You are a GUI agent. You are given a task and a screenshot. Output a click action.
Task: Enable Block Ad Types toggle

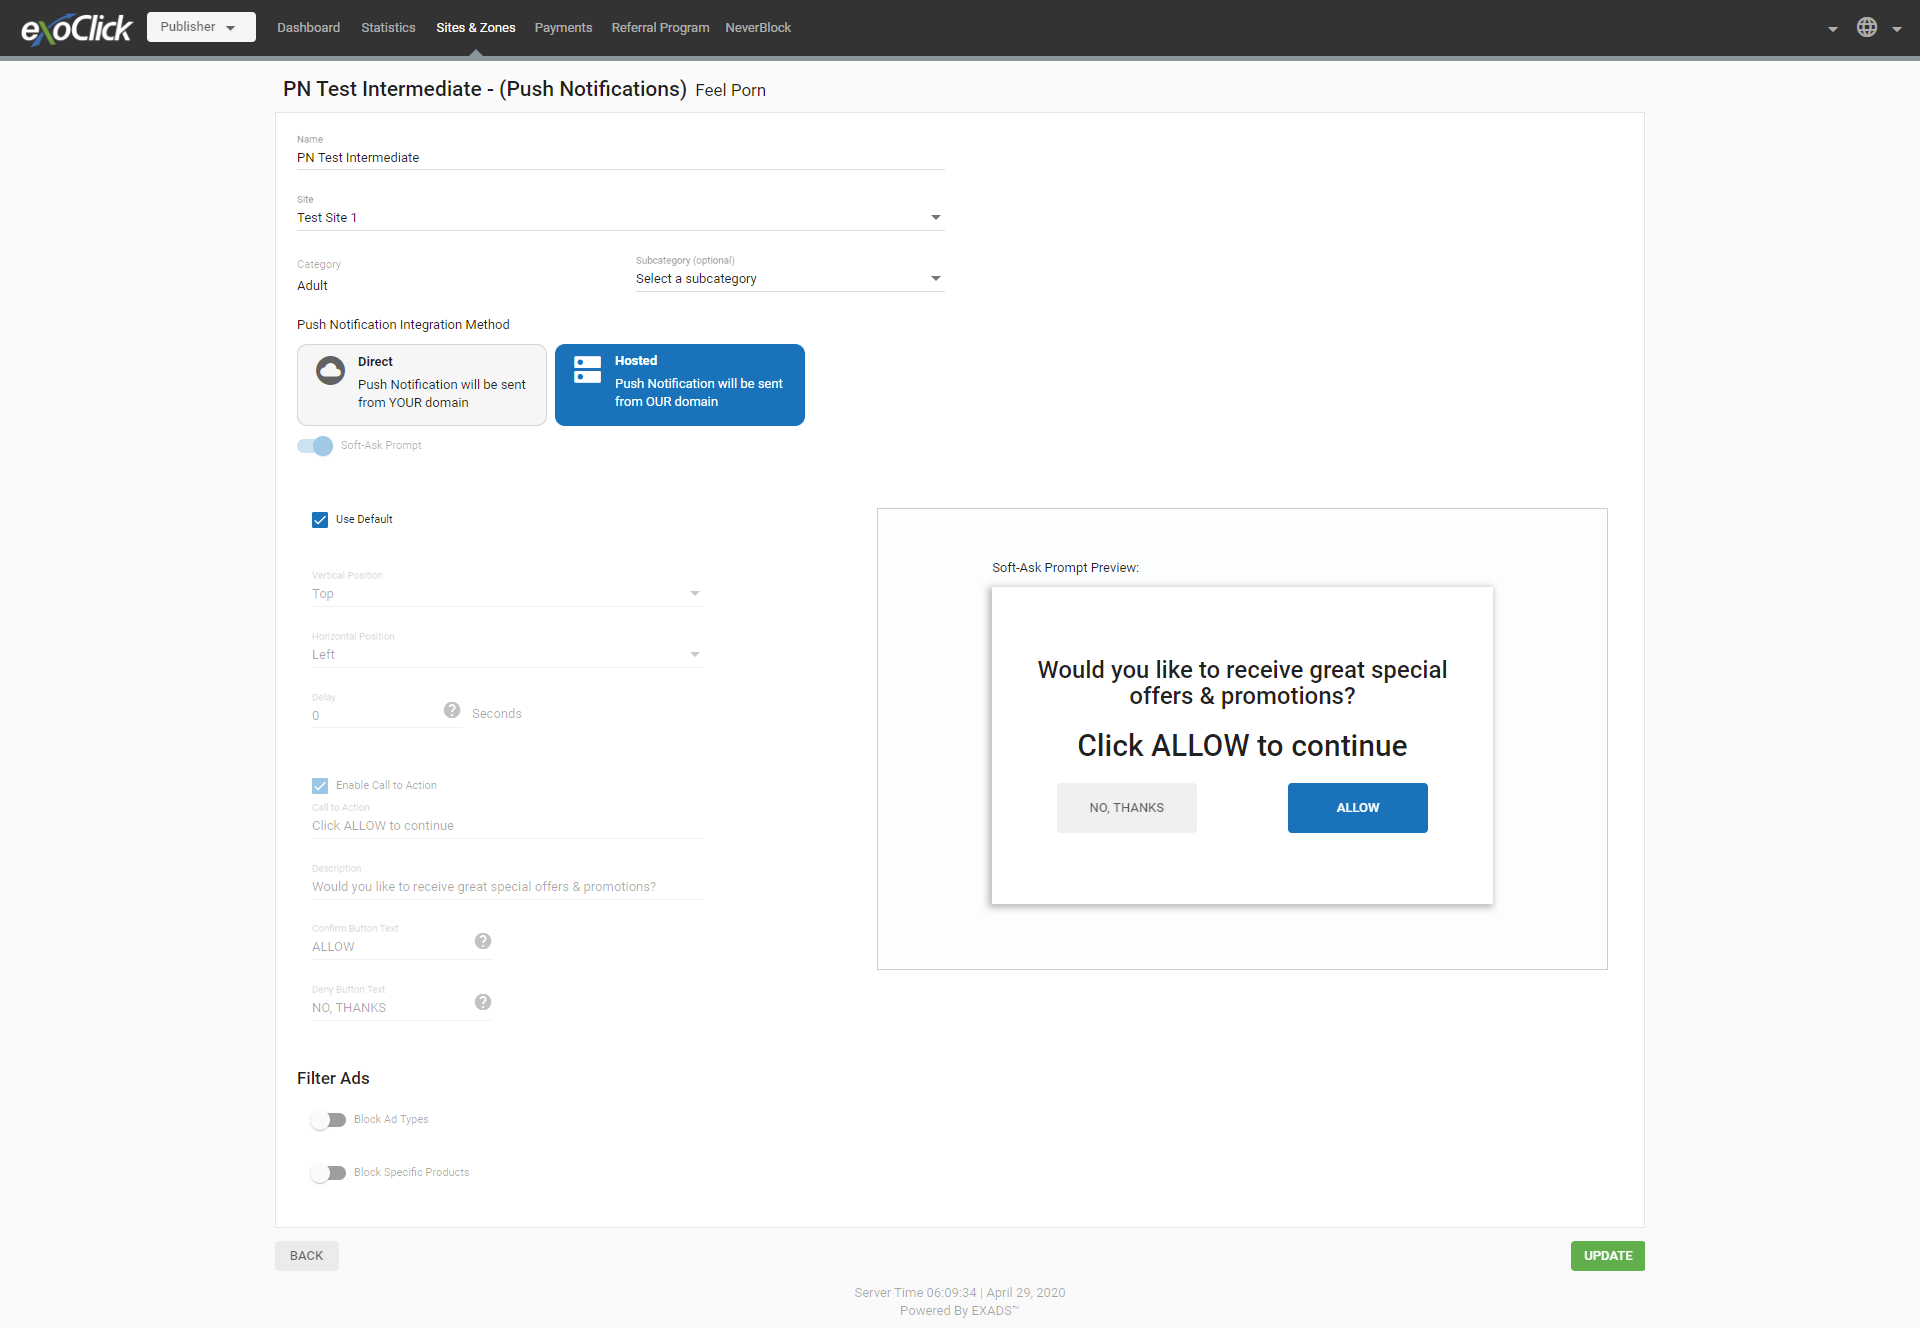[328, 1120]
